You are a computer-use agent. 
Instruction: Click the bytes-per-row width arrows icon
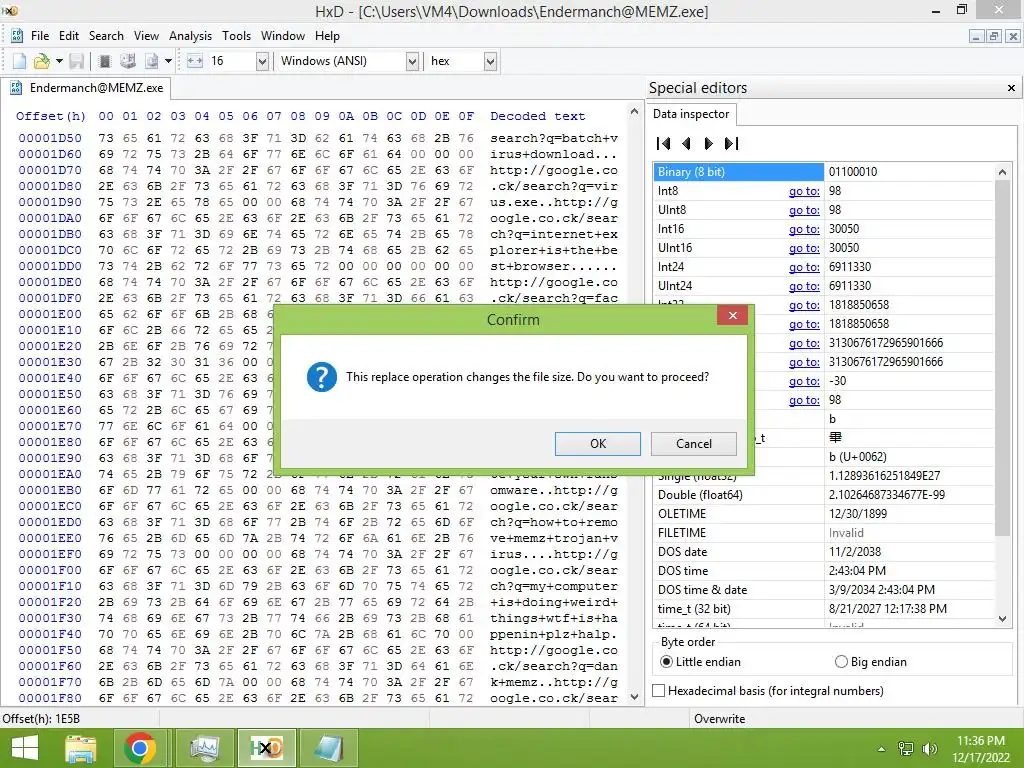pyautogui.click(x=195, y=61)
